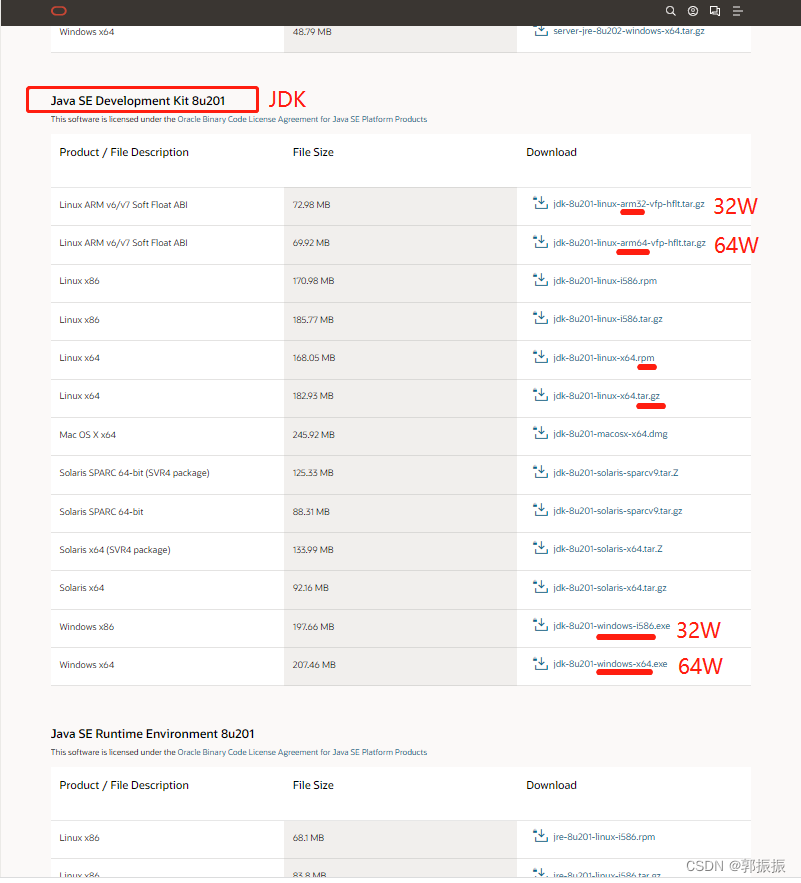The height and width of the screenshot is (883, 801).
Task: Download jdk-8u201-linux-x64.tar.gz link
Action: (607, 396)
